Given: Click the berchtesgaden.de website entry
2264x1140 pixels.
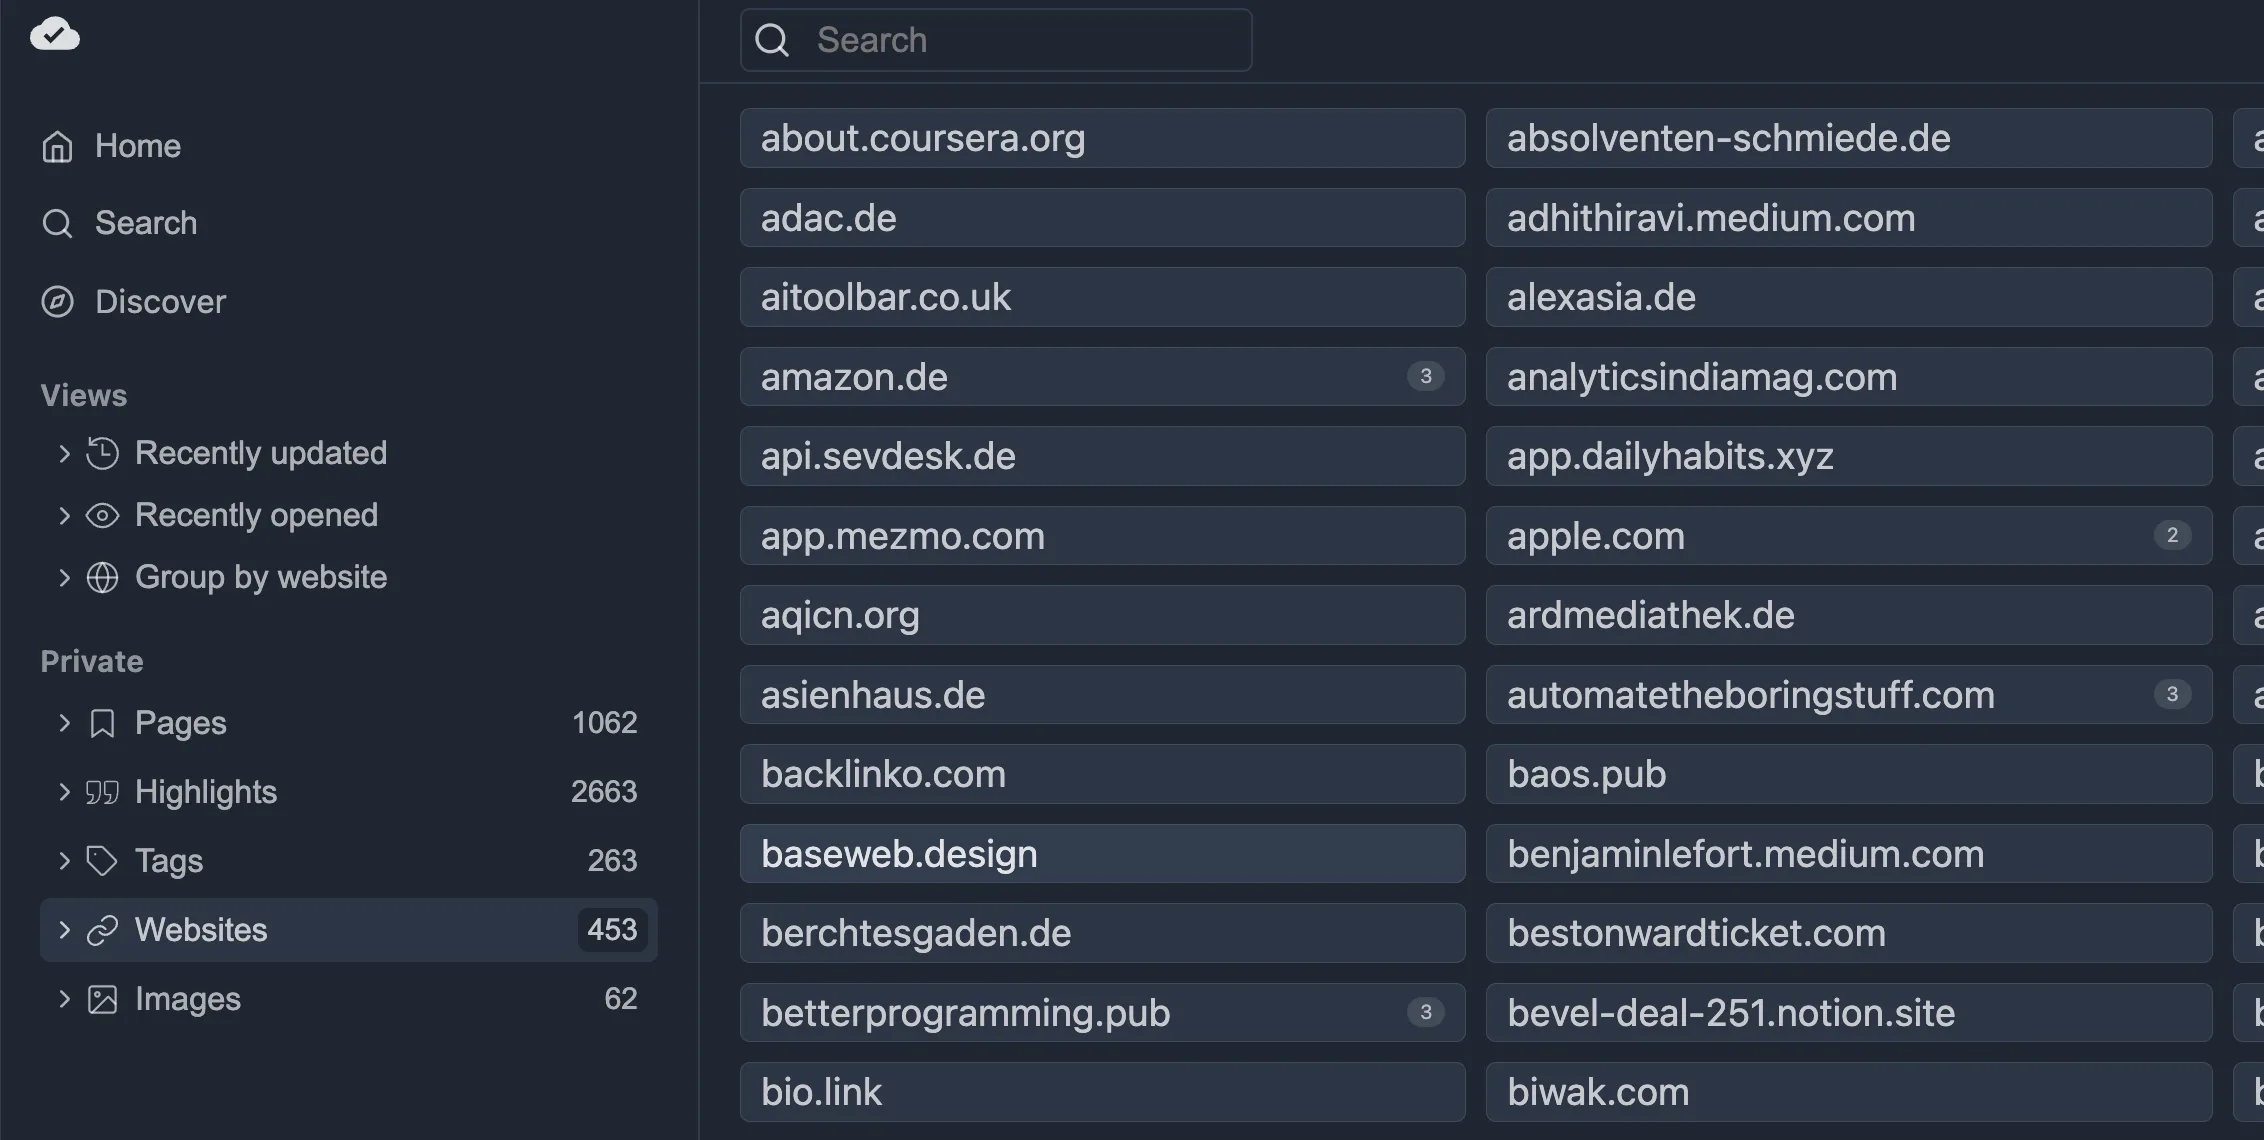Looking at the screenshot, I should pos(1102,933).
